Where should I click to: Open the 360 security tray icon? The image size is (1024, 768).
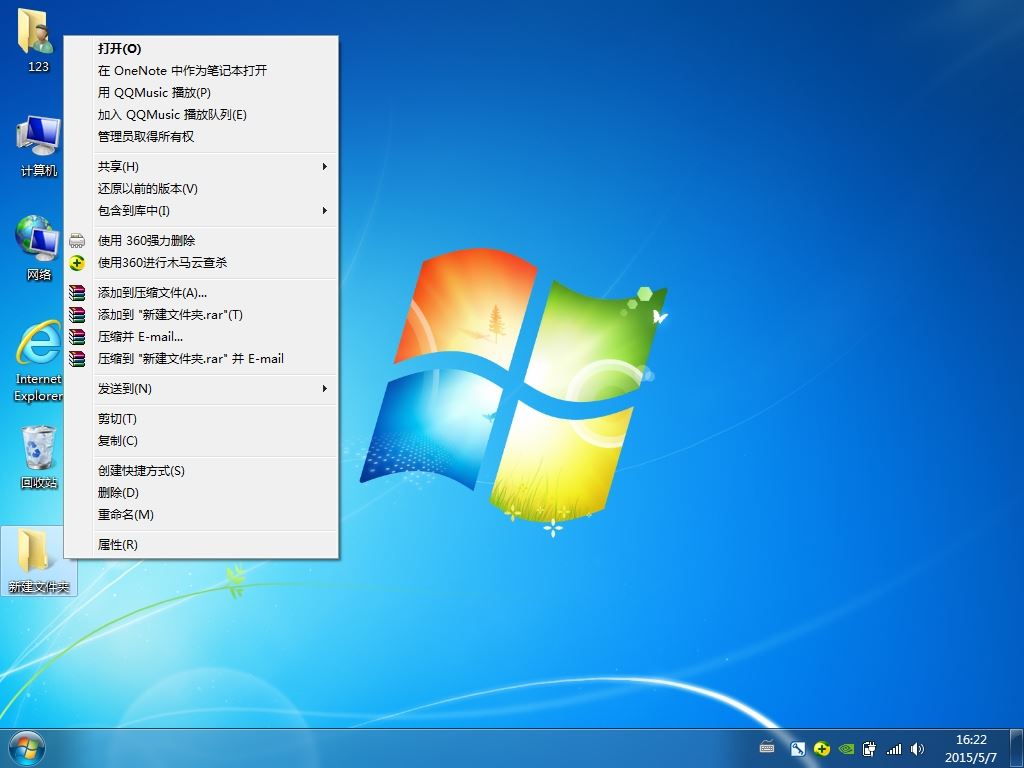(x=822, y=749)
